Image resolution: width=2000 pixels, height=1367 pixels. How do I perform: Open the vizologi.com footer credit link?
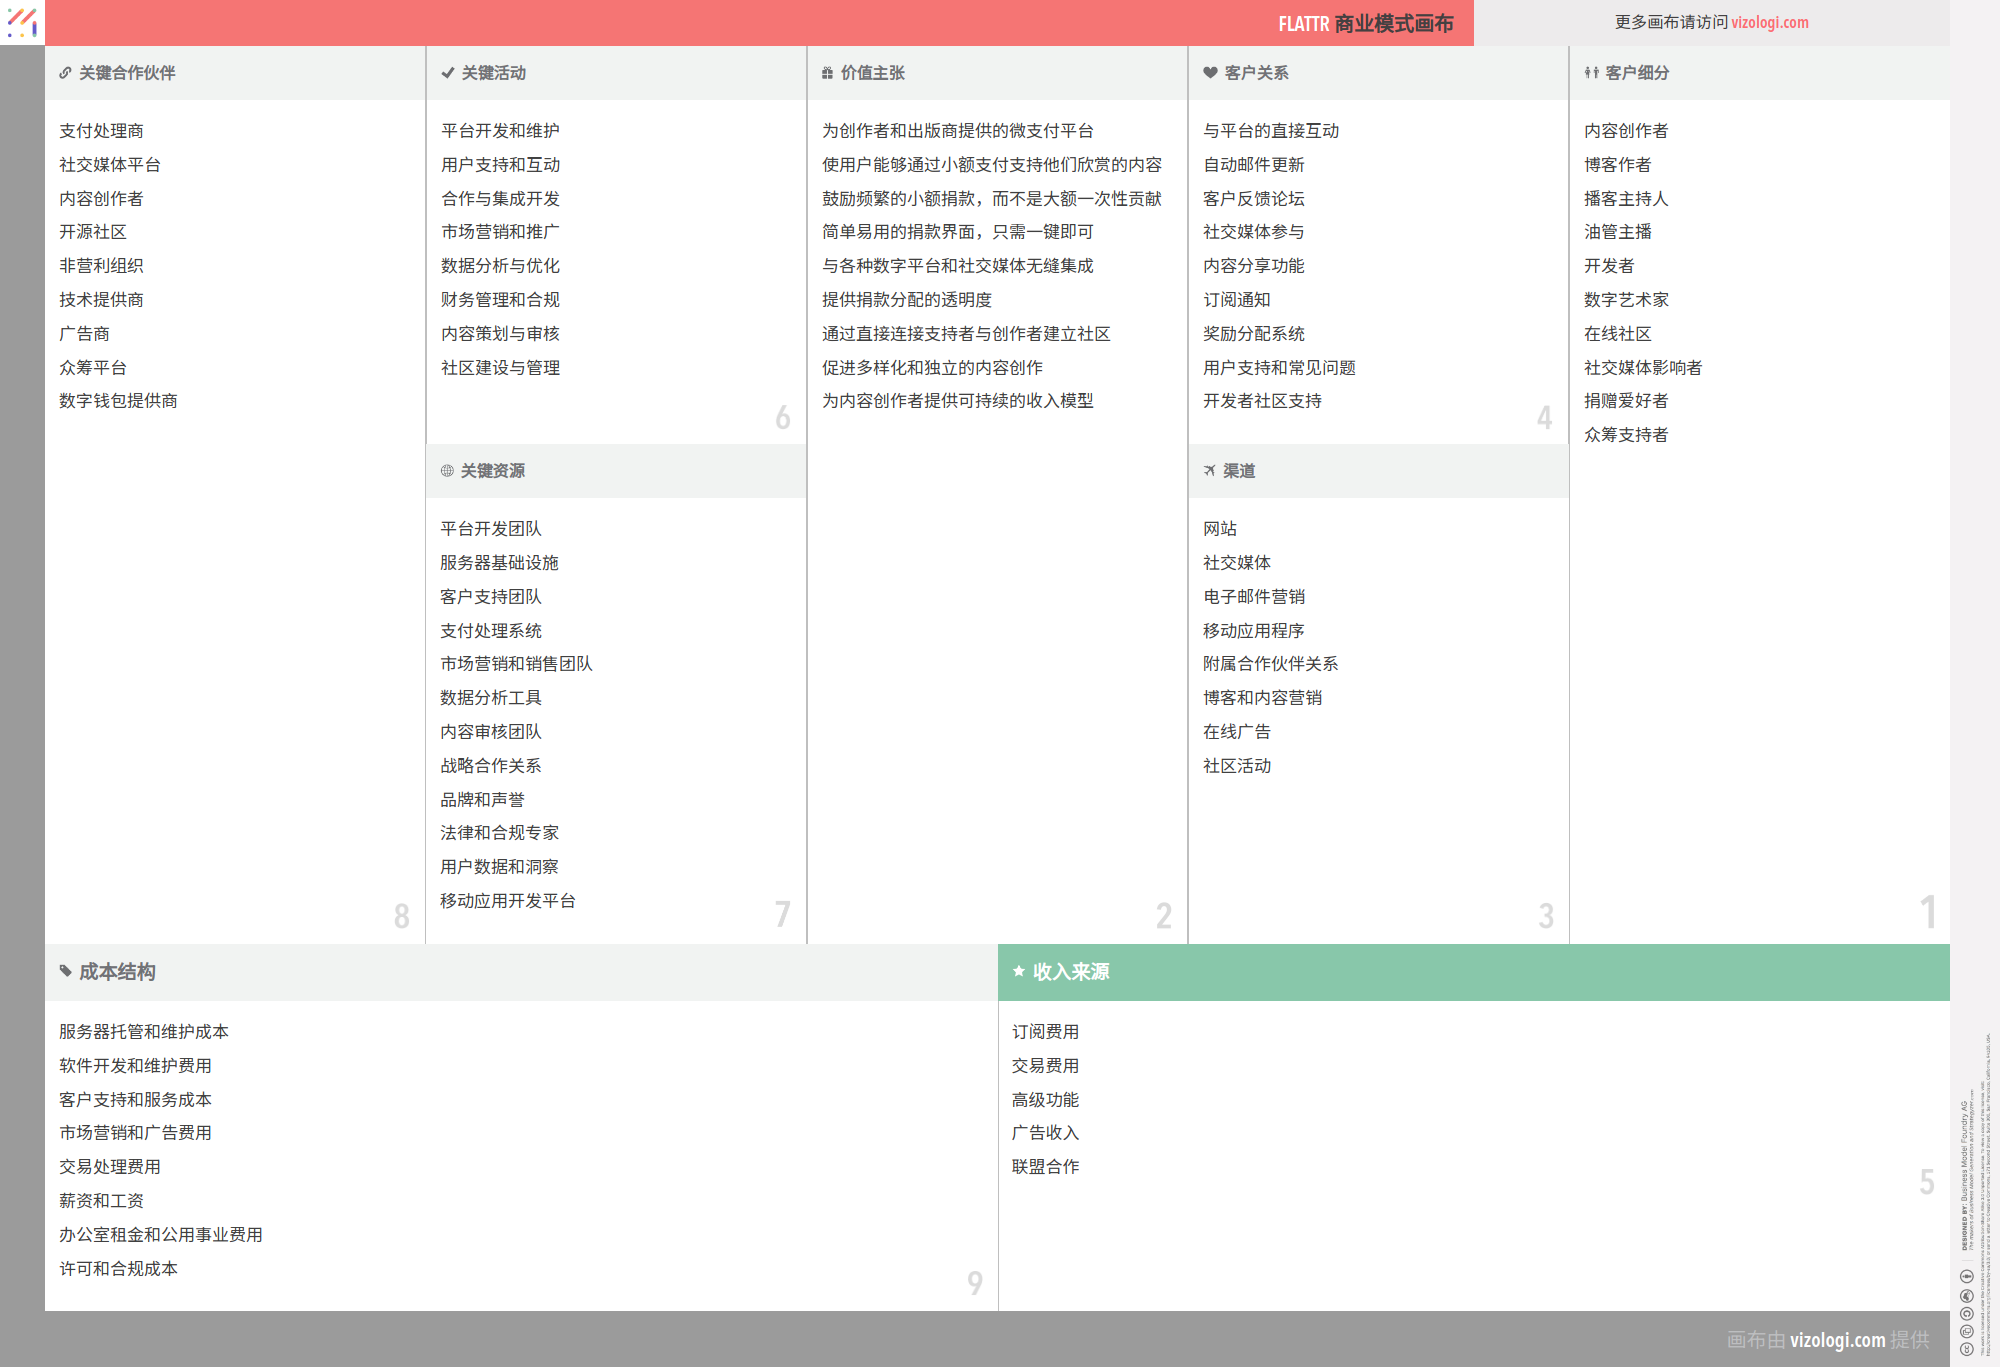click(x=1837, y=1340)
